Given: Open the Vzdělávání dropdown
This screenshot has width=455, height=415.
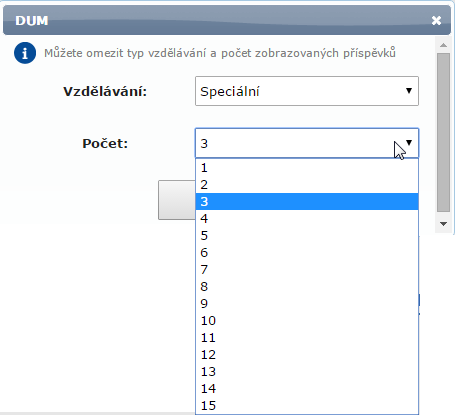Looking at the screenshot, I should pyautogui.click(x=307, y=91).
